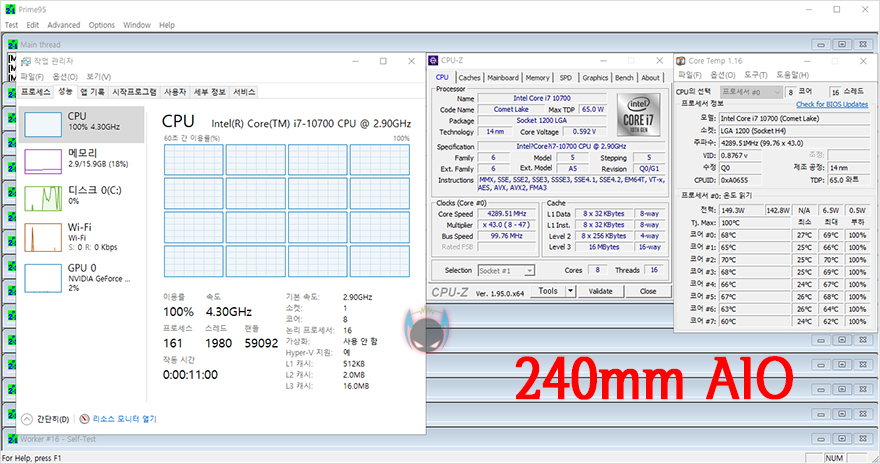
Task: Click the Worker #16 Self-Test window icon
Action: tap(13, 439)
